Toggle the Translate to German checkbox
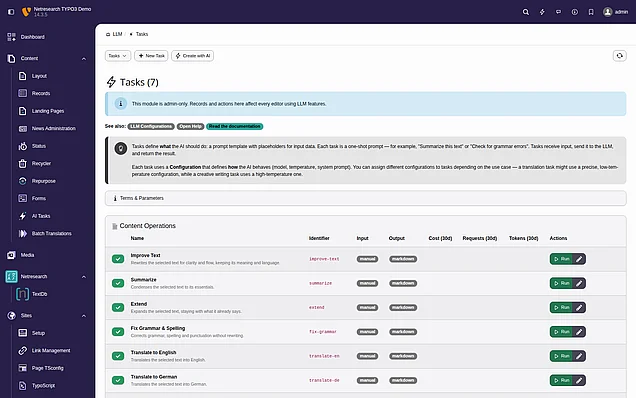Screen dimensions: 636x398 pos(118,381)
